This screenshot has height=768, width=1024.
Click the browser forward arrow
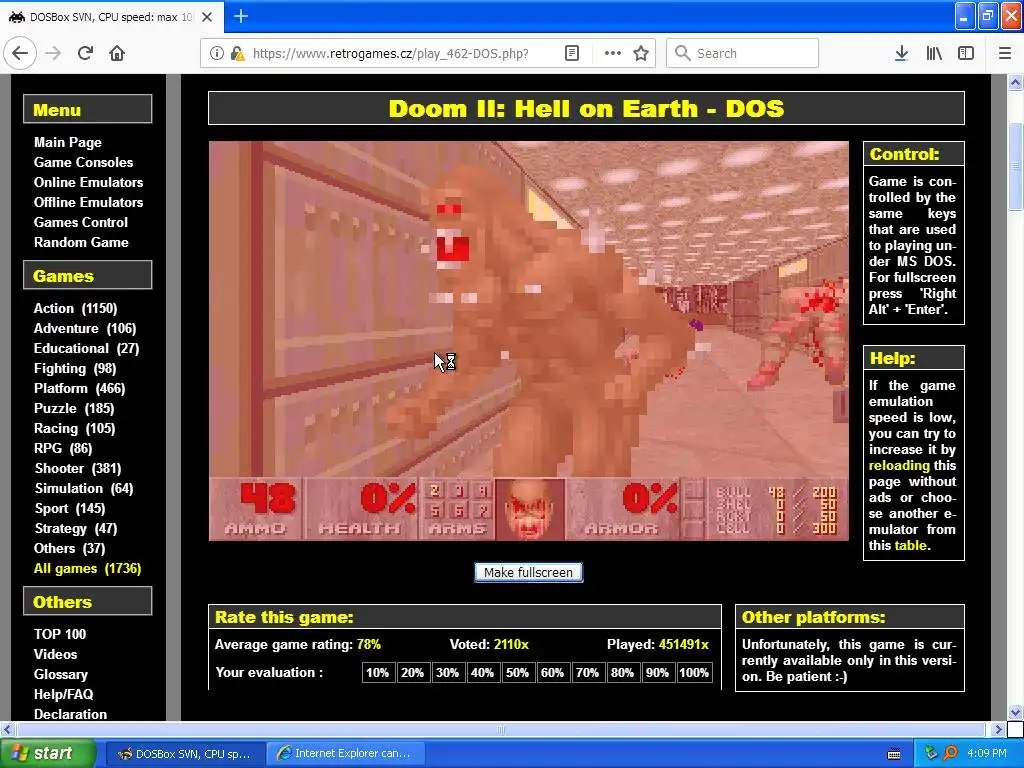click(53, 53)
